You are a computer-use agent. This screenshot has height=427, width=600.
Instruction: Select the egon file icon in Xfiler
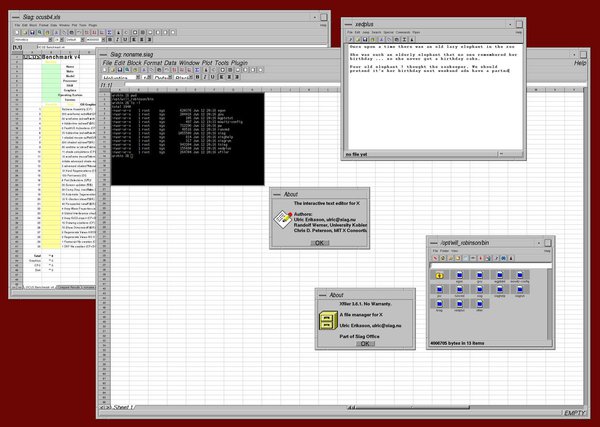point(460,275)
